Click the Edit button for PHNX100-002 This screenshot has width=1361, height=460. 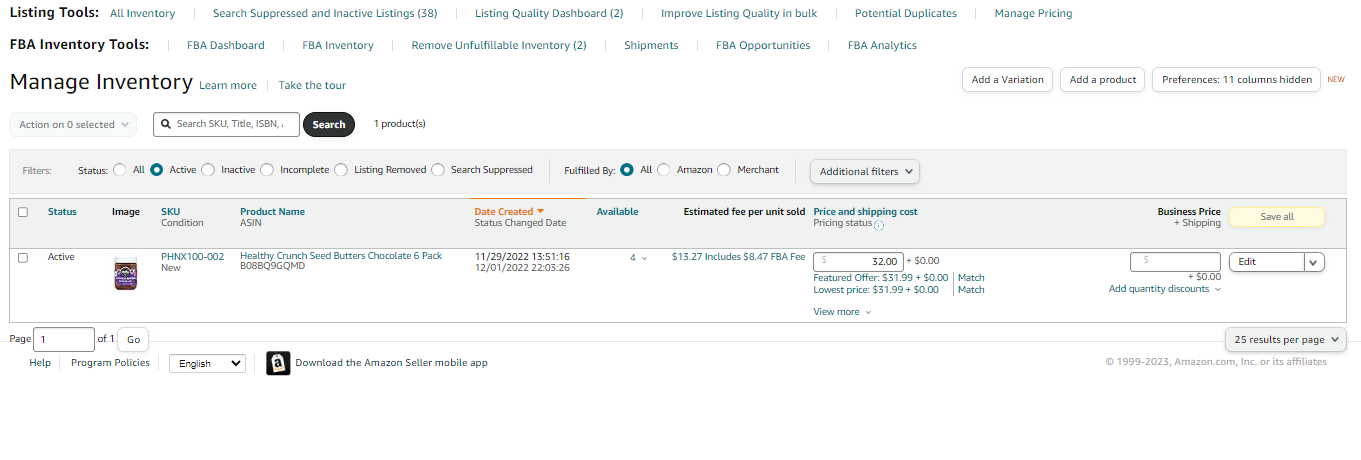click(1266, 262)
